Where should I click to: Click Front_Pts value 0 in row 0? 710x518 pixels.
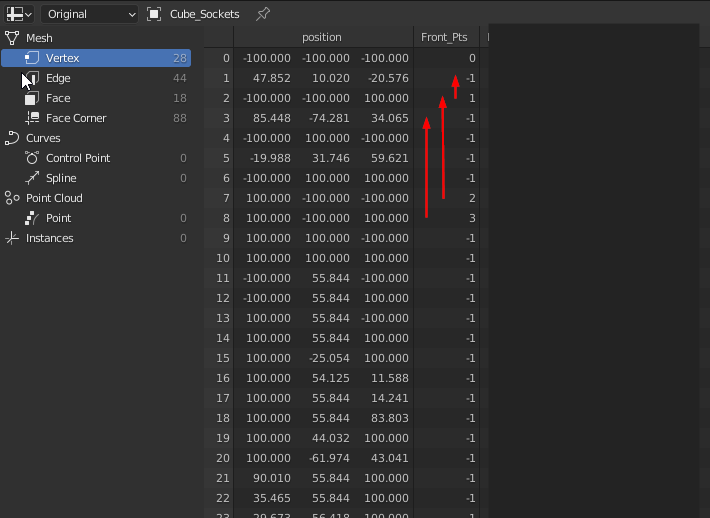[x=472, y=58]
